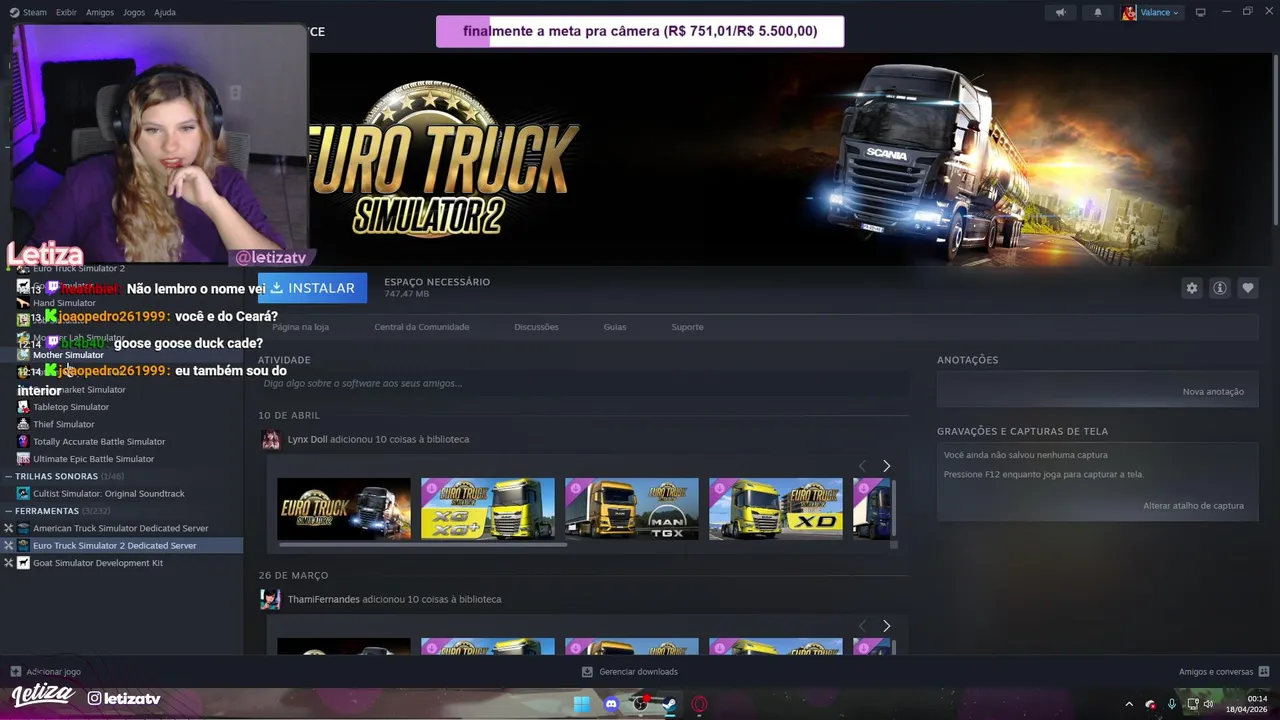Open the Amigos menu

(100, 12)
